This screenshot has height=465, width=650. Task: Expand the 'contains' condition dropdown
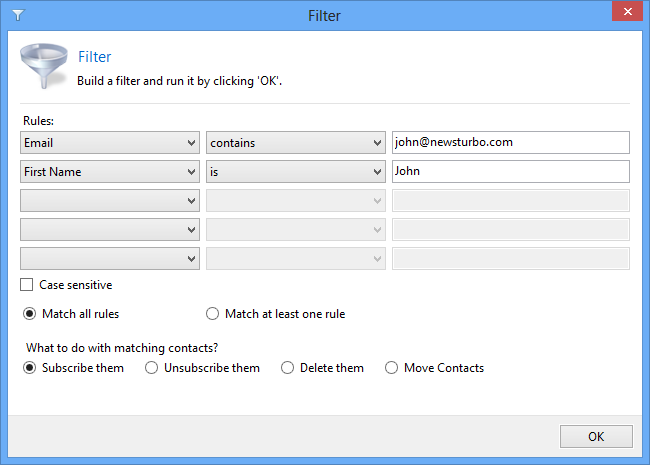click(296, 143)
